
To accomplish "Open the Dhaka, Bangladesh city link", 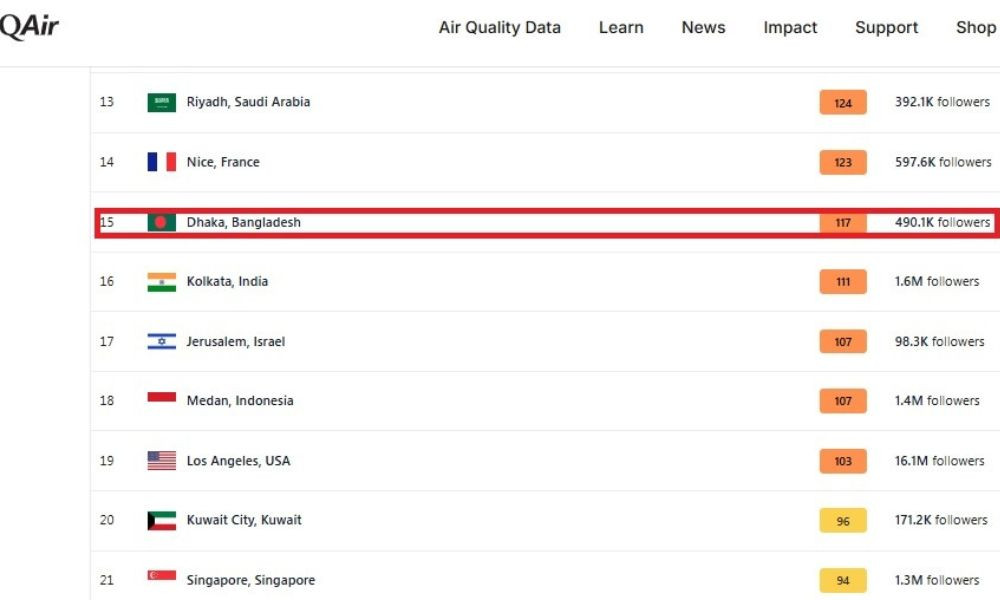I will (x=244, y=223).
